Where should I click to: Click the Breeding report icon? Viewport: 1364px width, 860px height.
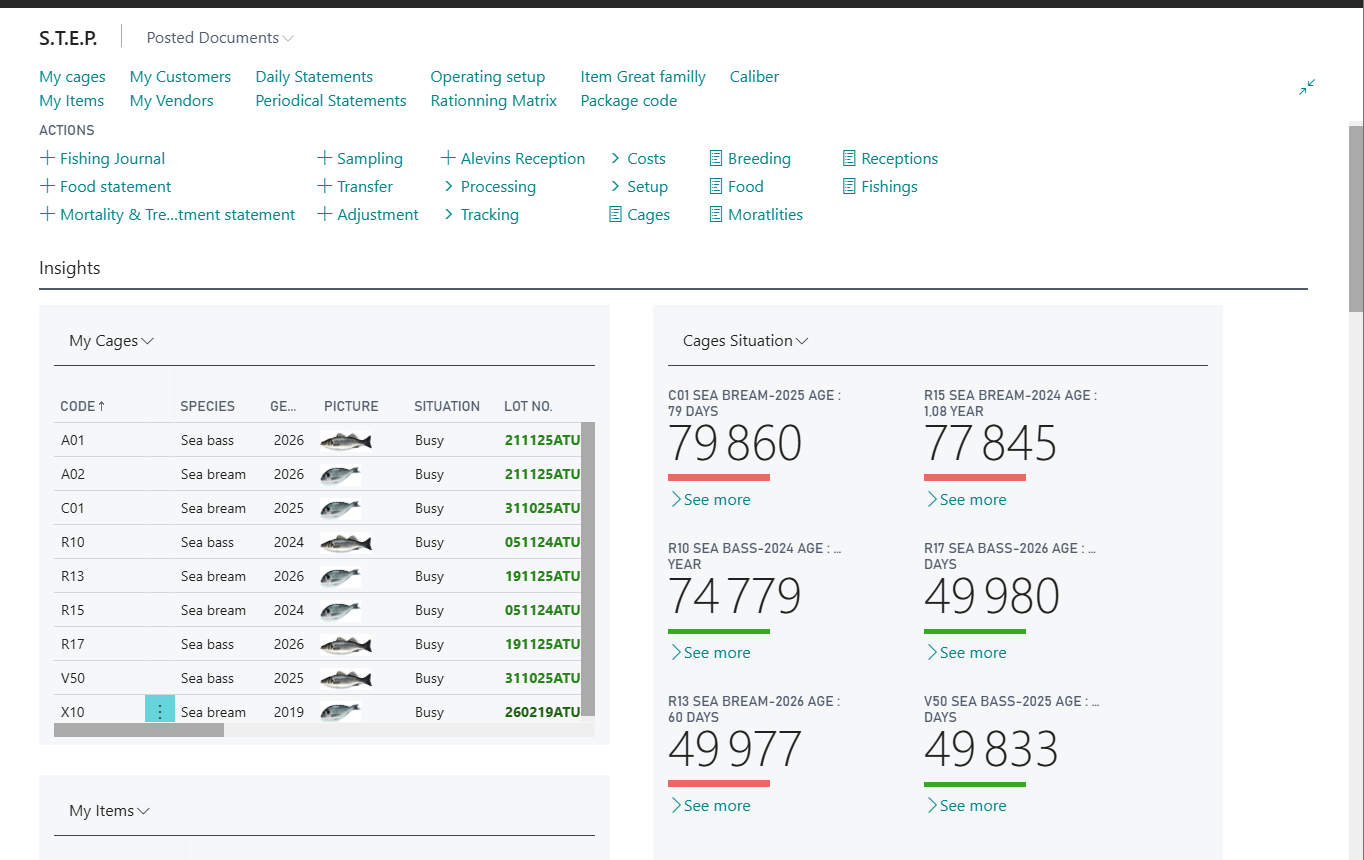coord(716,158)
